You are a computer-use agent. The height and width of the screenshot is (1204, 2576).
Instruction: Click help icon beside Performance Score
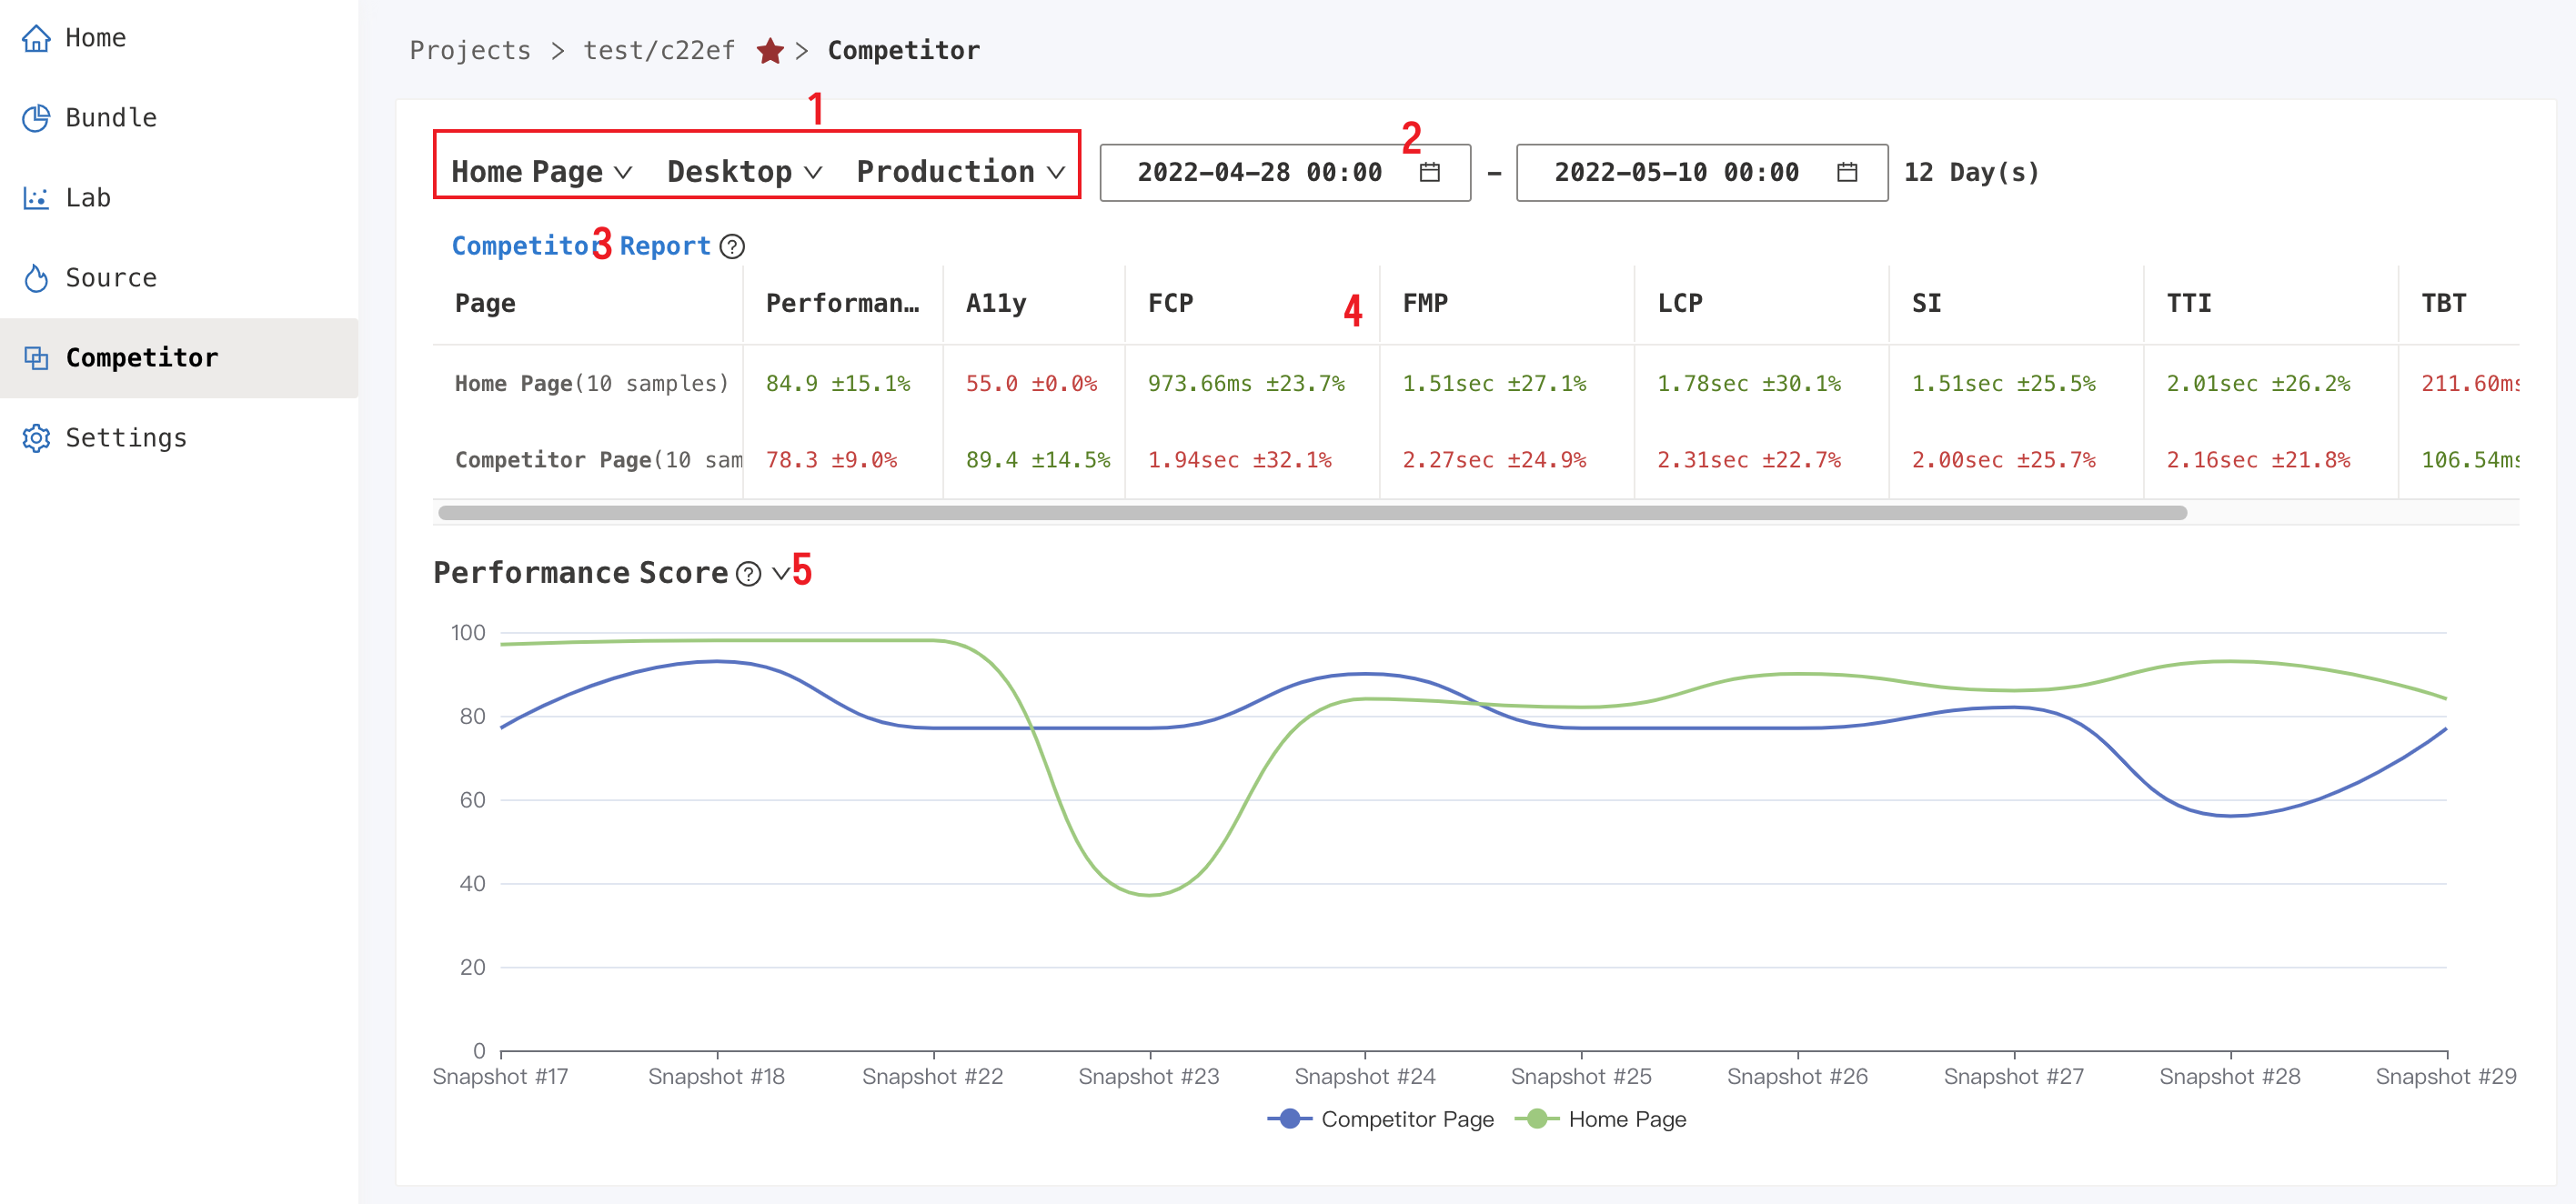point(748,574)
